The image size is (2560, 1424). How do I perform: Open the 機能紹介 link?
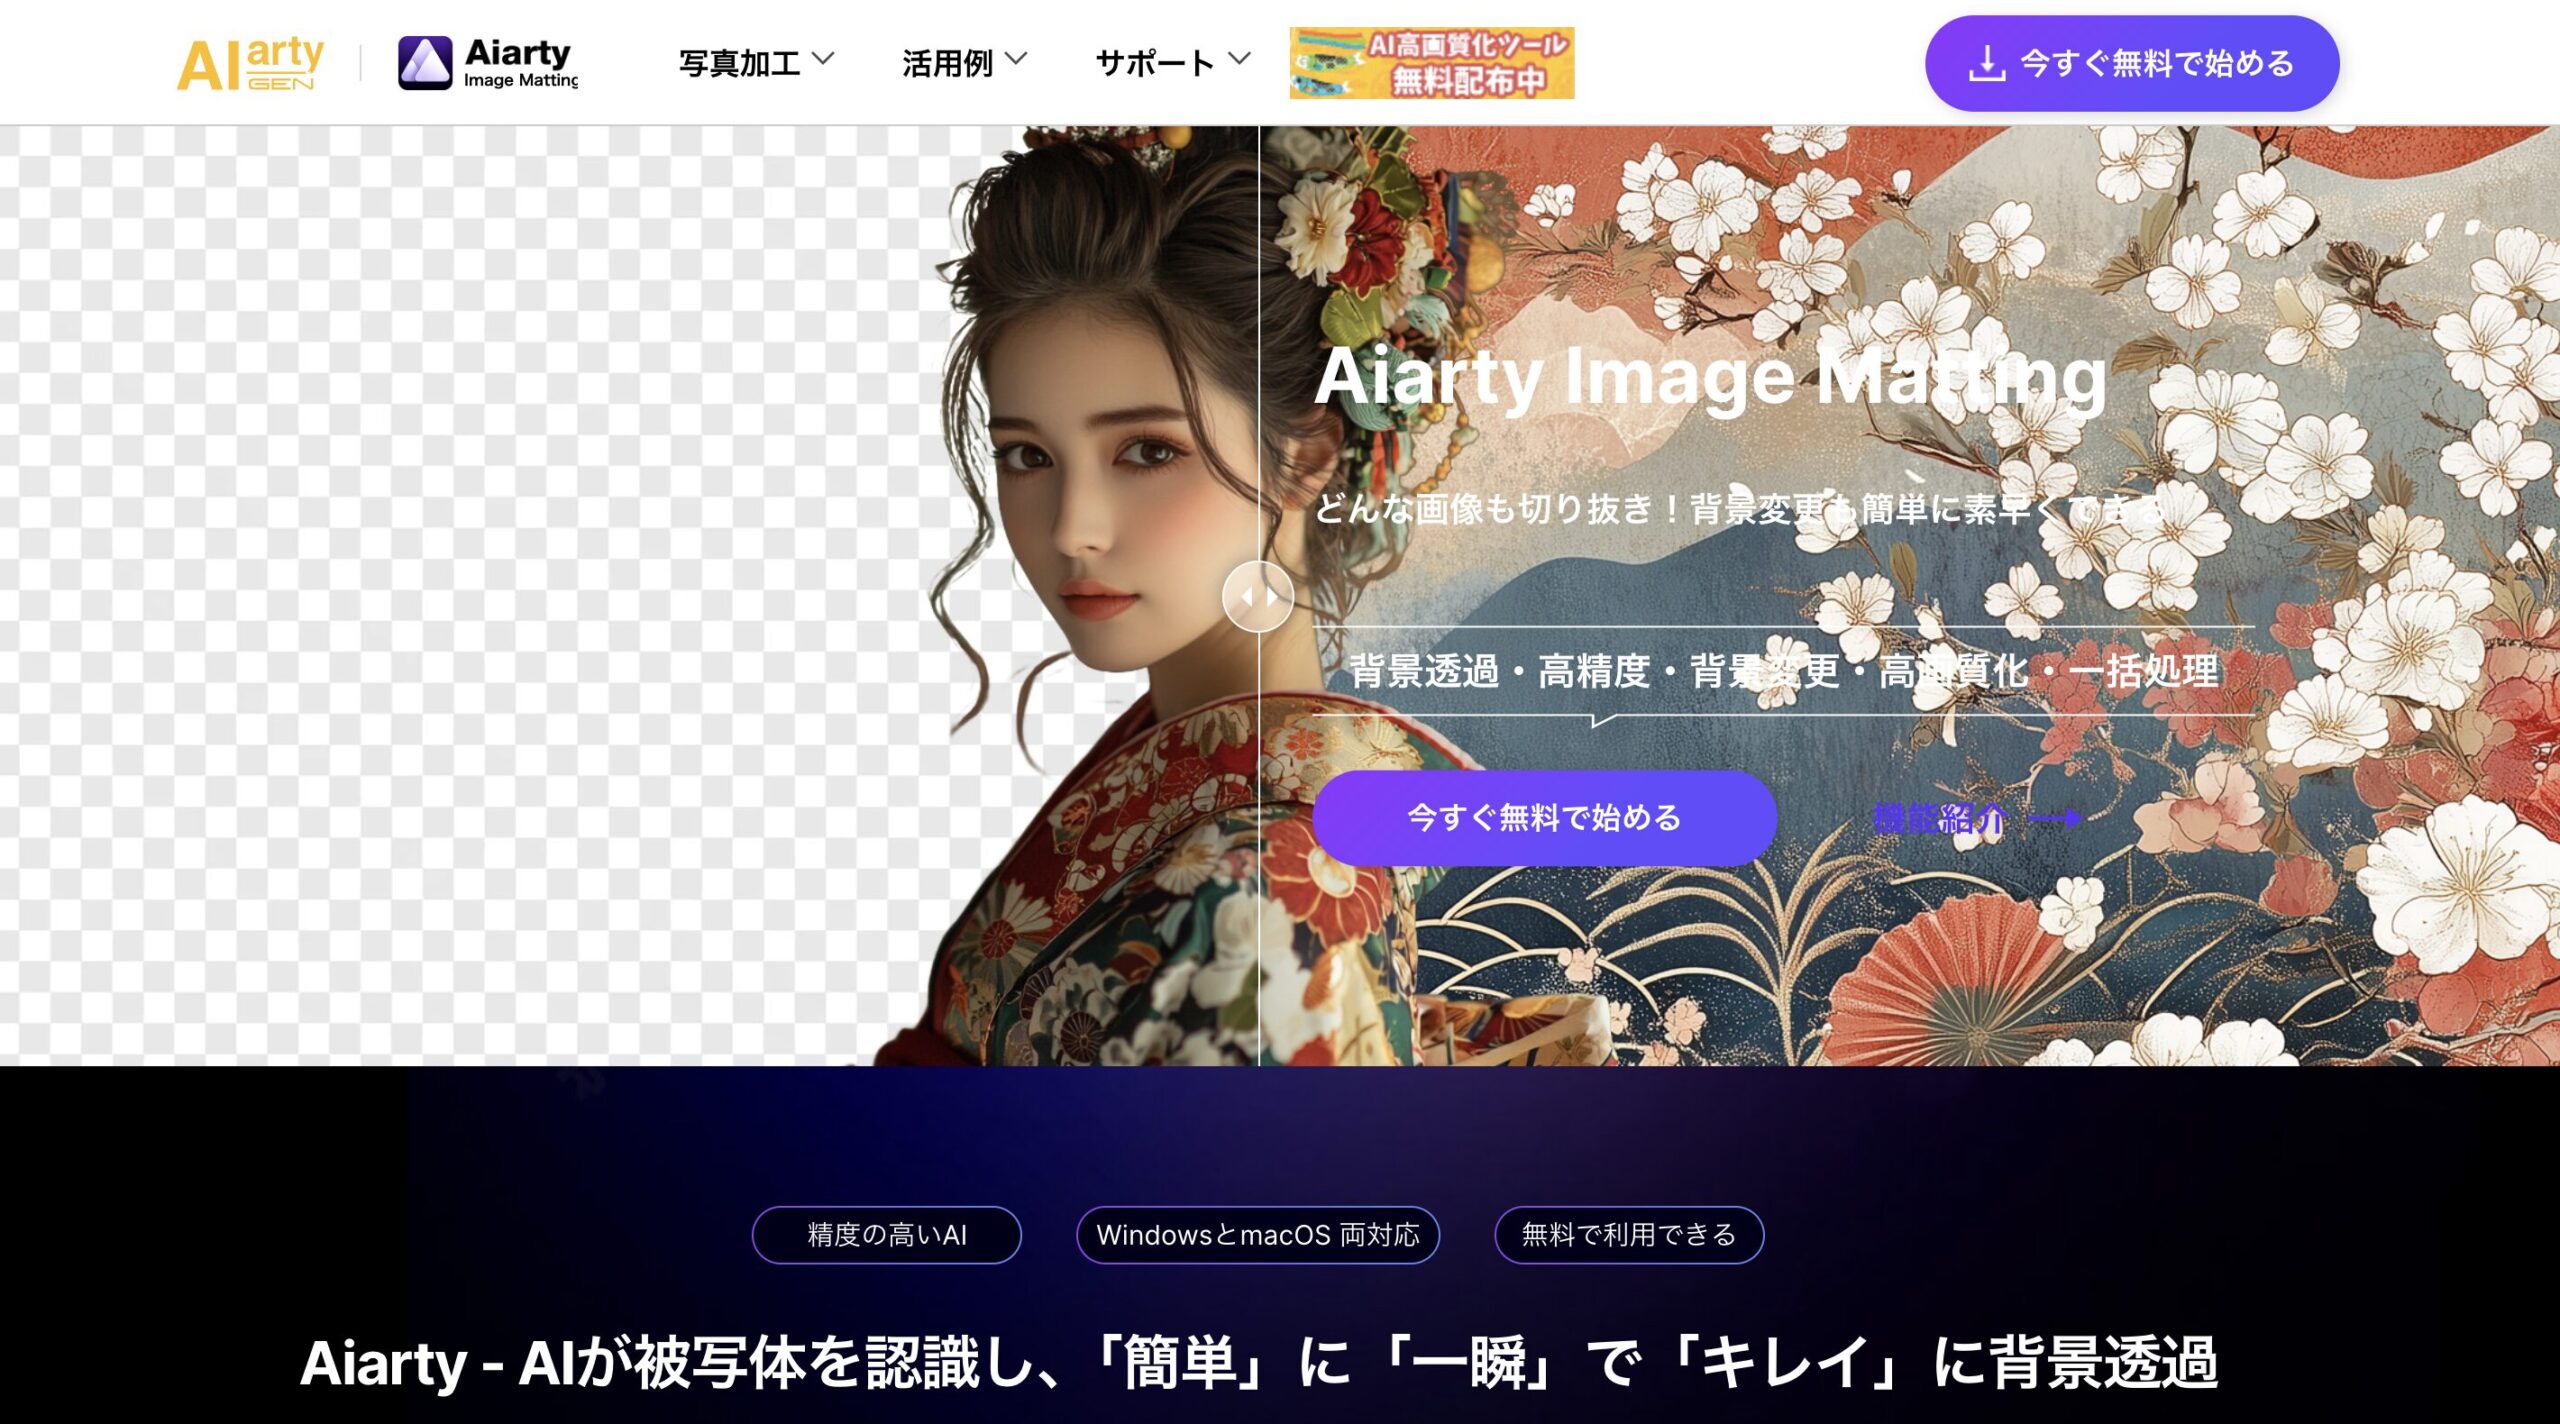coord(1940,819)
